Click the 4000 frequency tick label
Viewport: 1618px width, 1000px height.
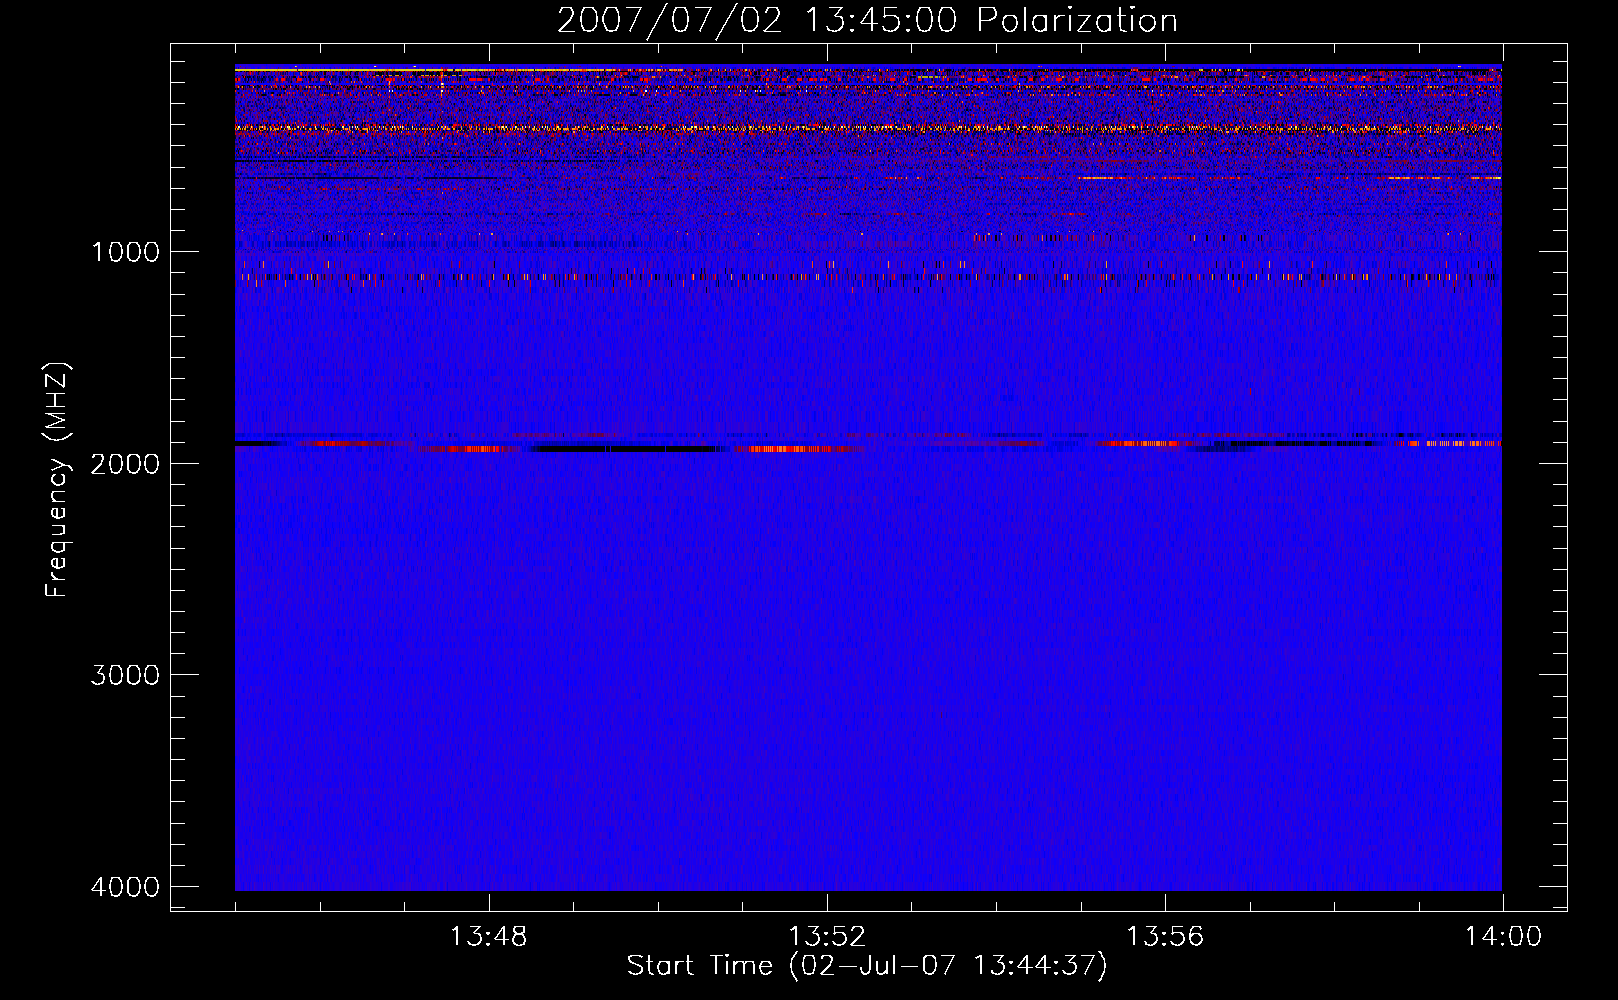125,887
